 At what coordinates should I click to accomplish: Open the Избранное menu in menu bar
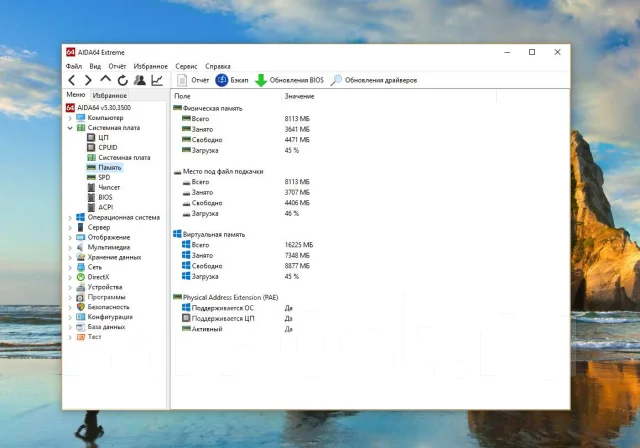click(151, 66)
